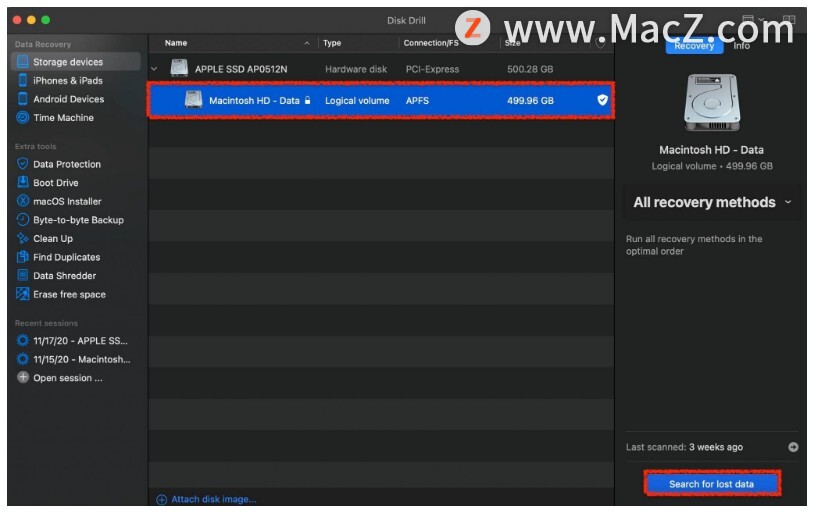Image resolution: width=813 pixels, height=514 pixels.
Task: Collapse the APPLE SSD AP0512N disk tree
Action: pos(154,68)
